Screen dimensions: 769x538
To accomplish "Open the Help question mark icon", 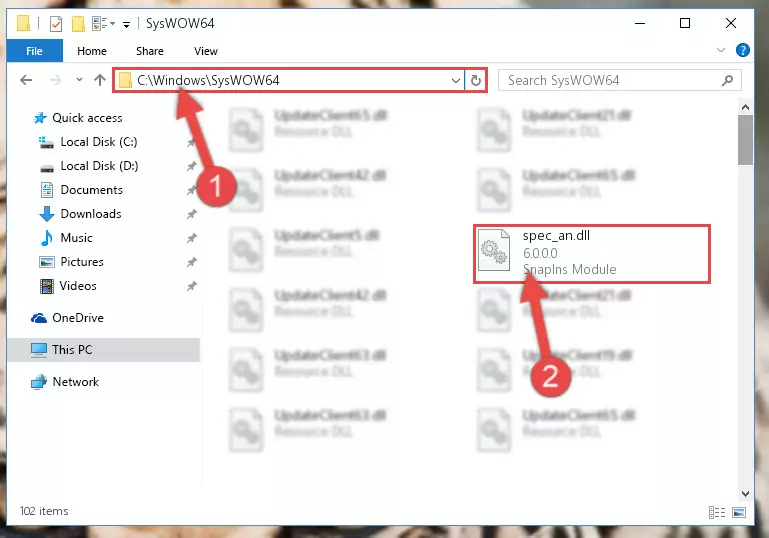I will pyautogui.click(x=743, y=50).
